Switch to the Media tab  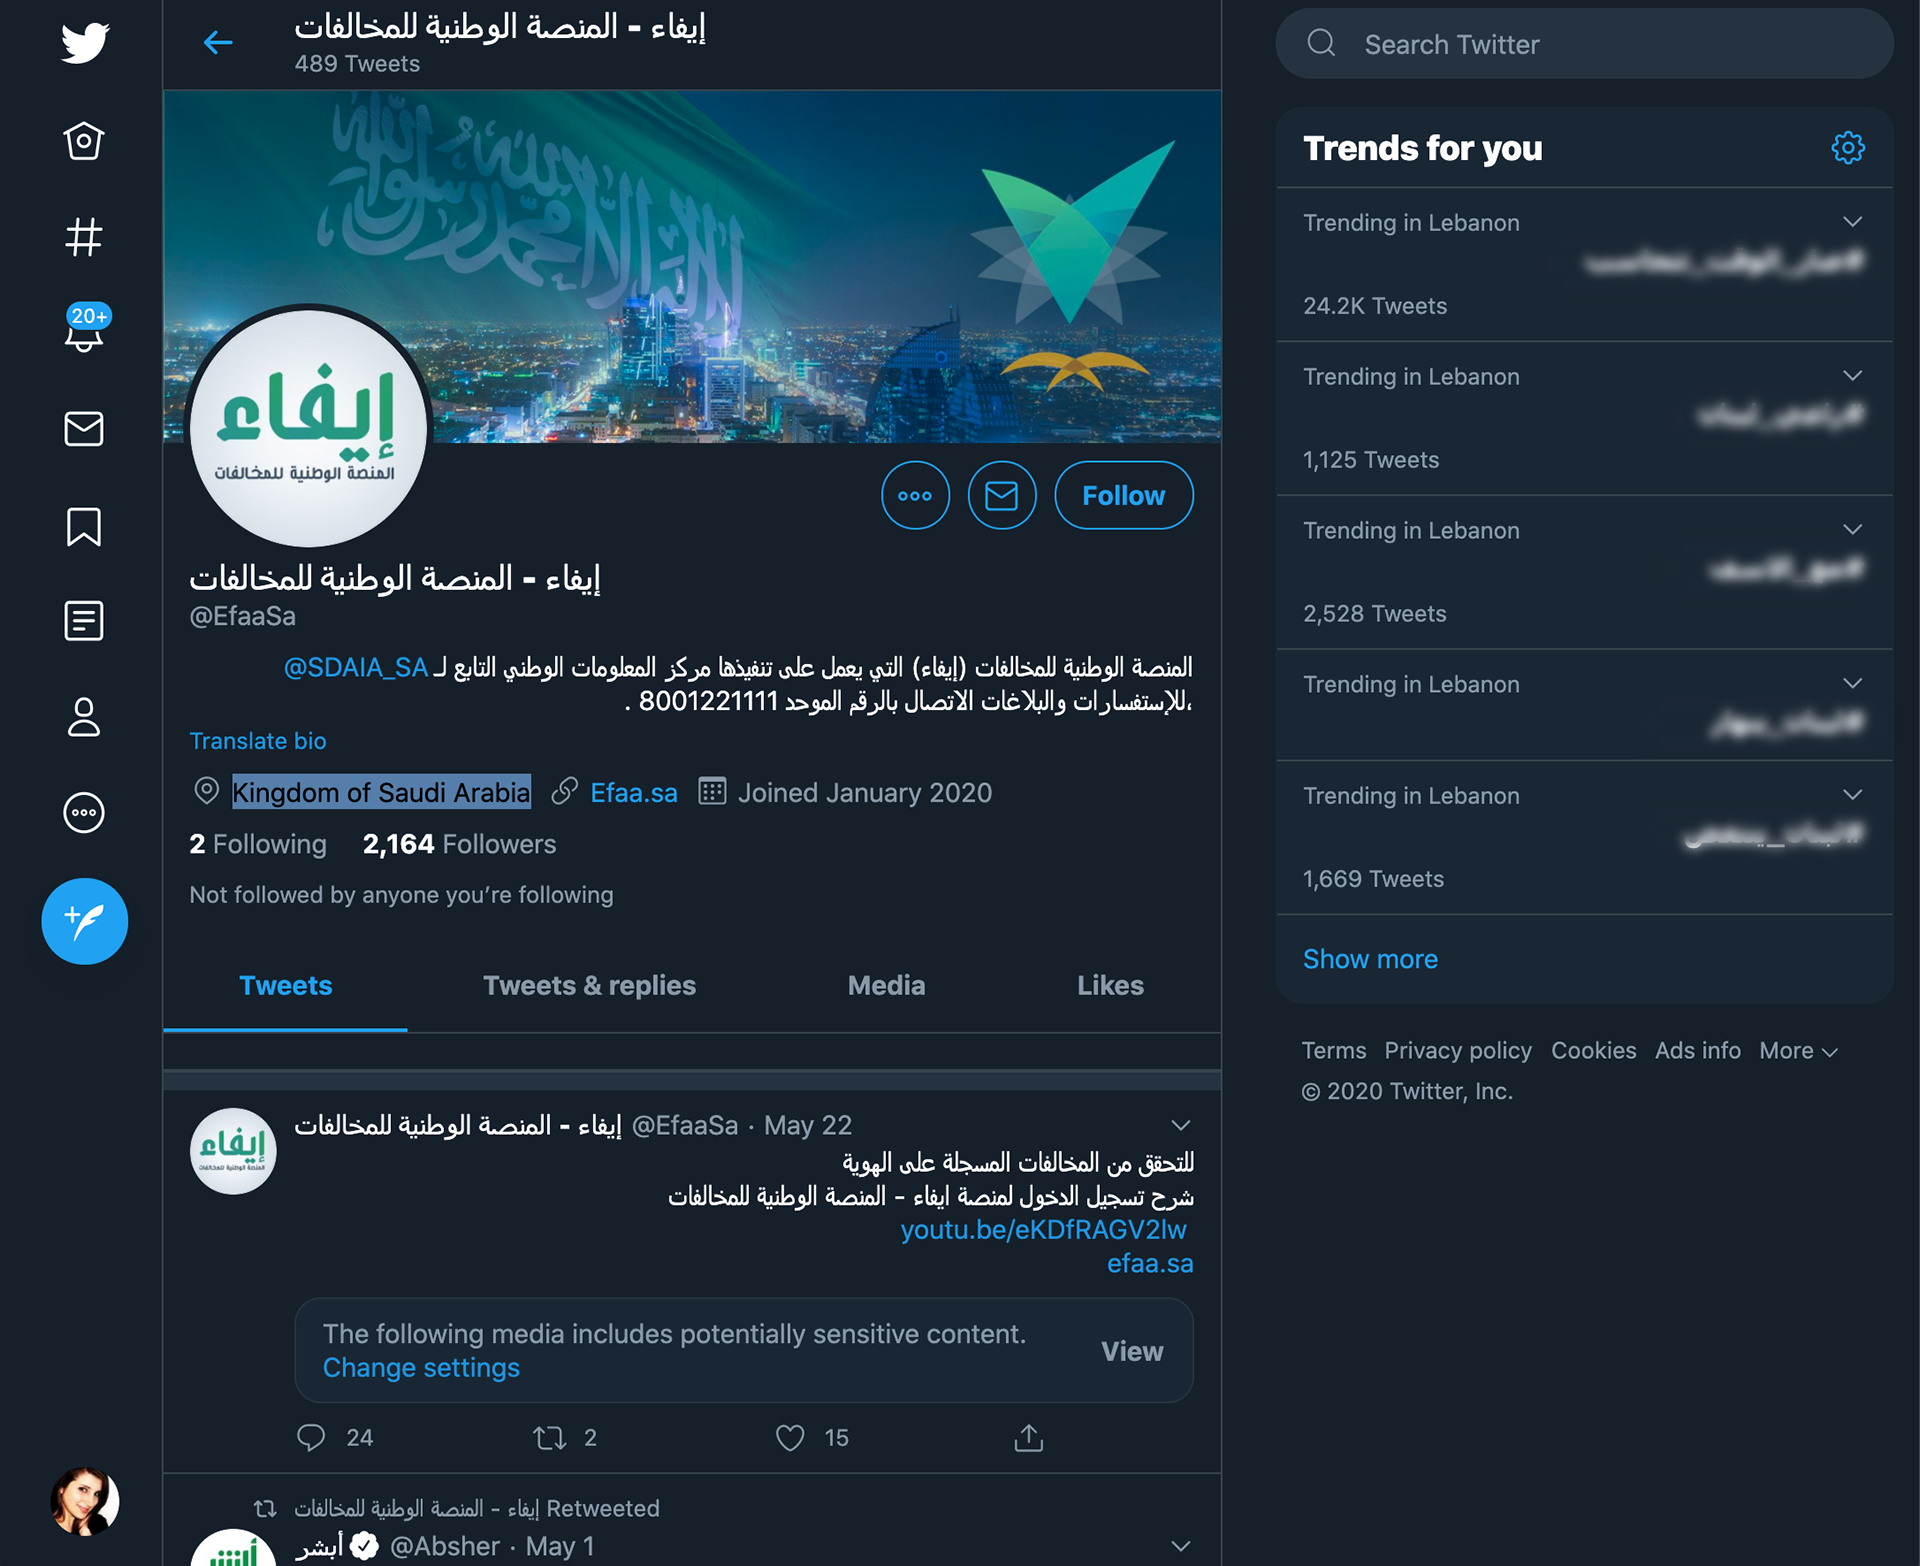coord(886,985)
